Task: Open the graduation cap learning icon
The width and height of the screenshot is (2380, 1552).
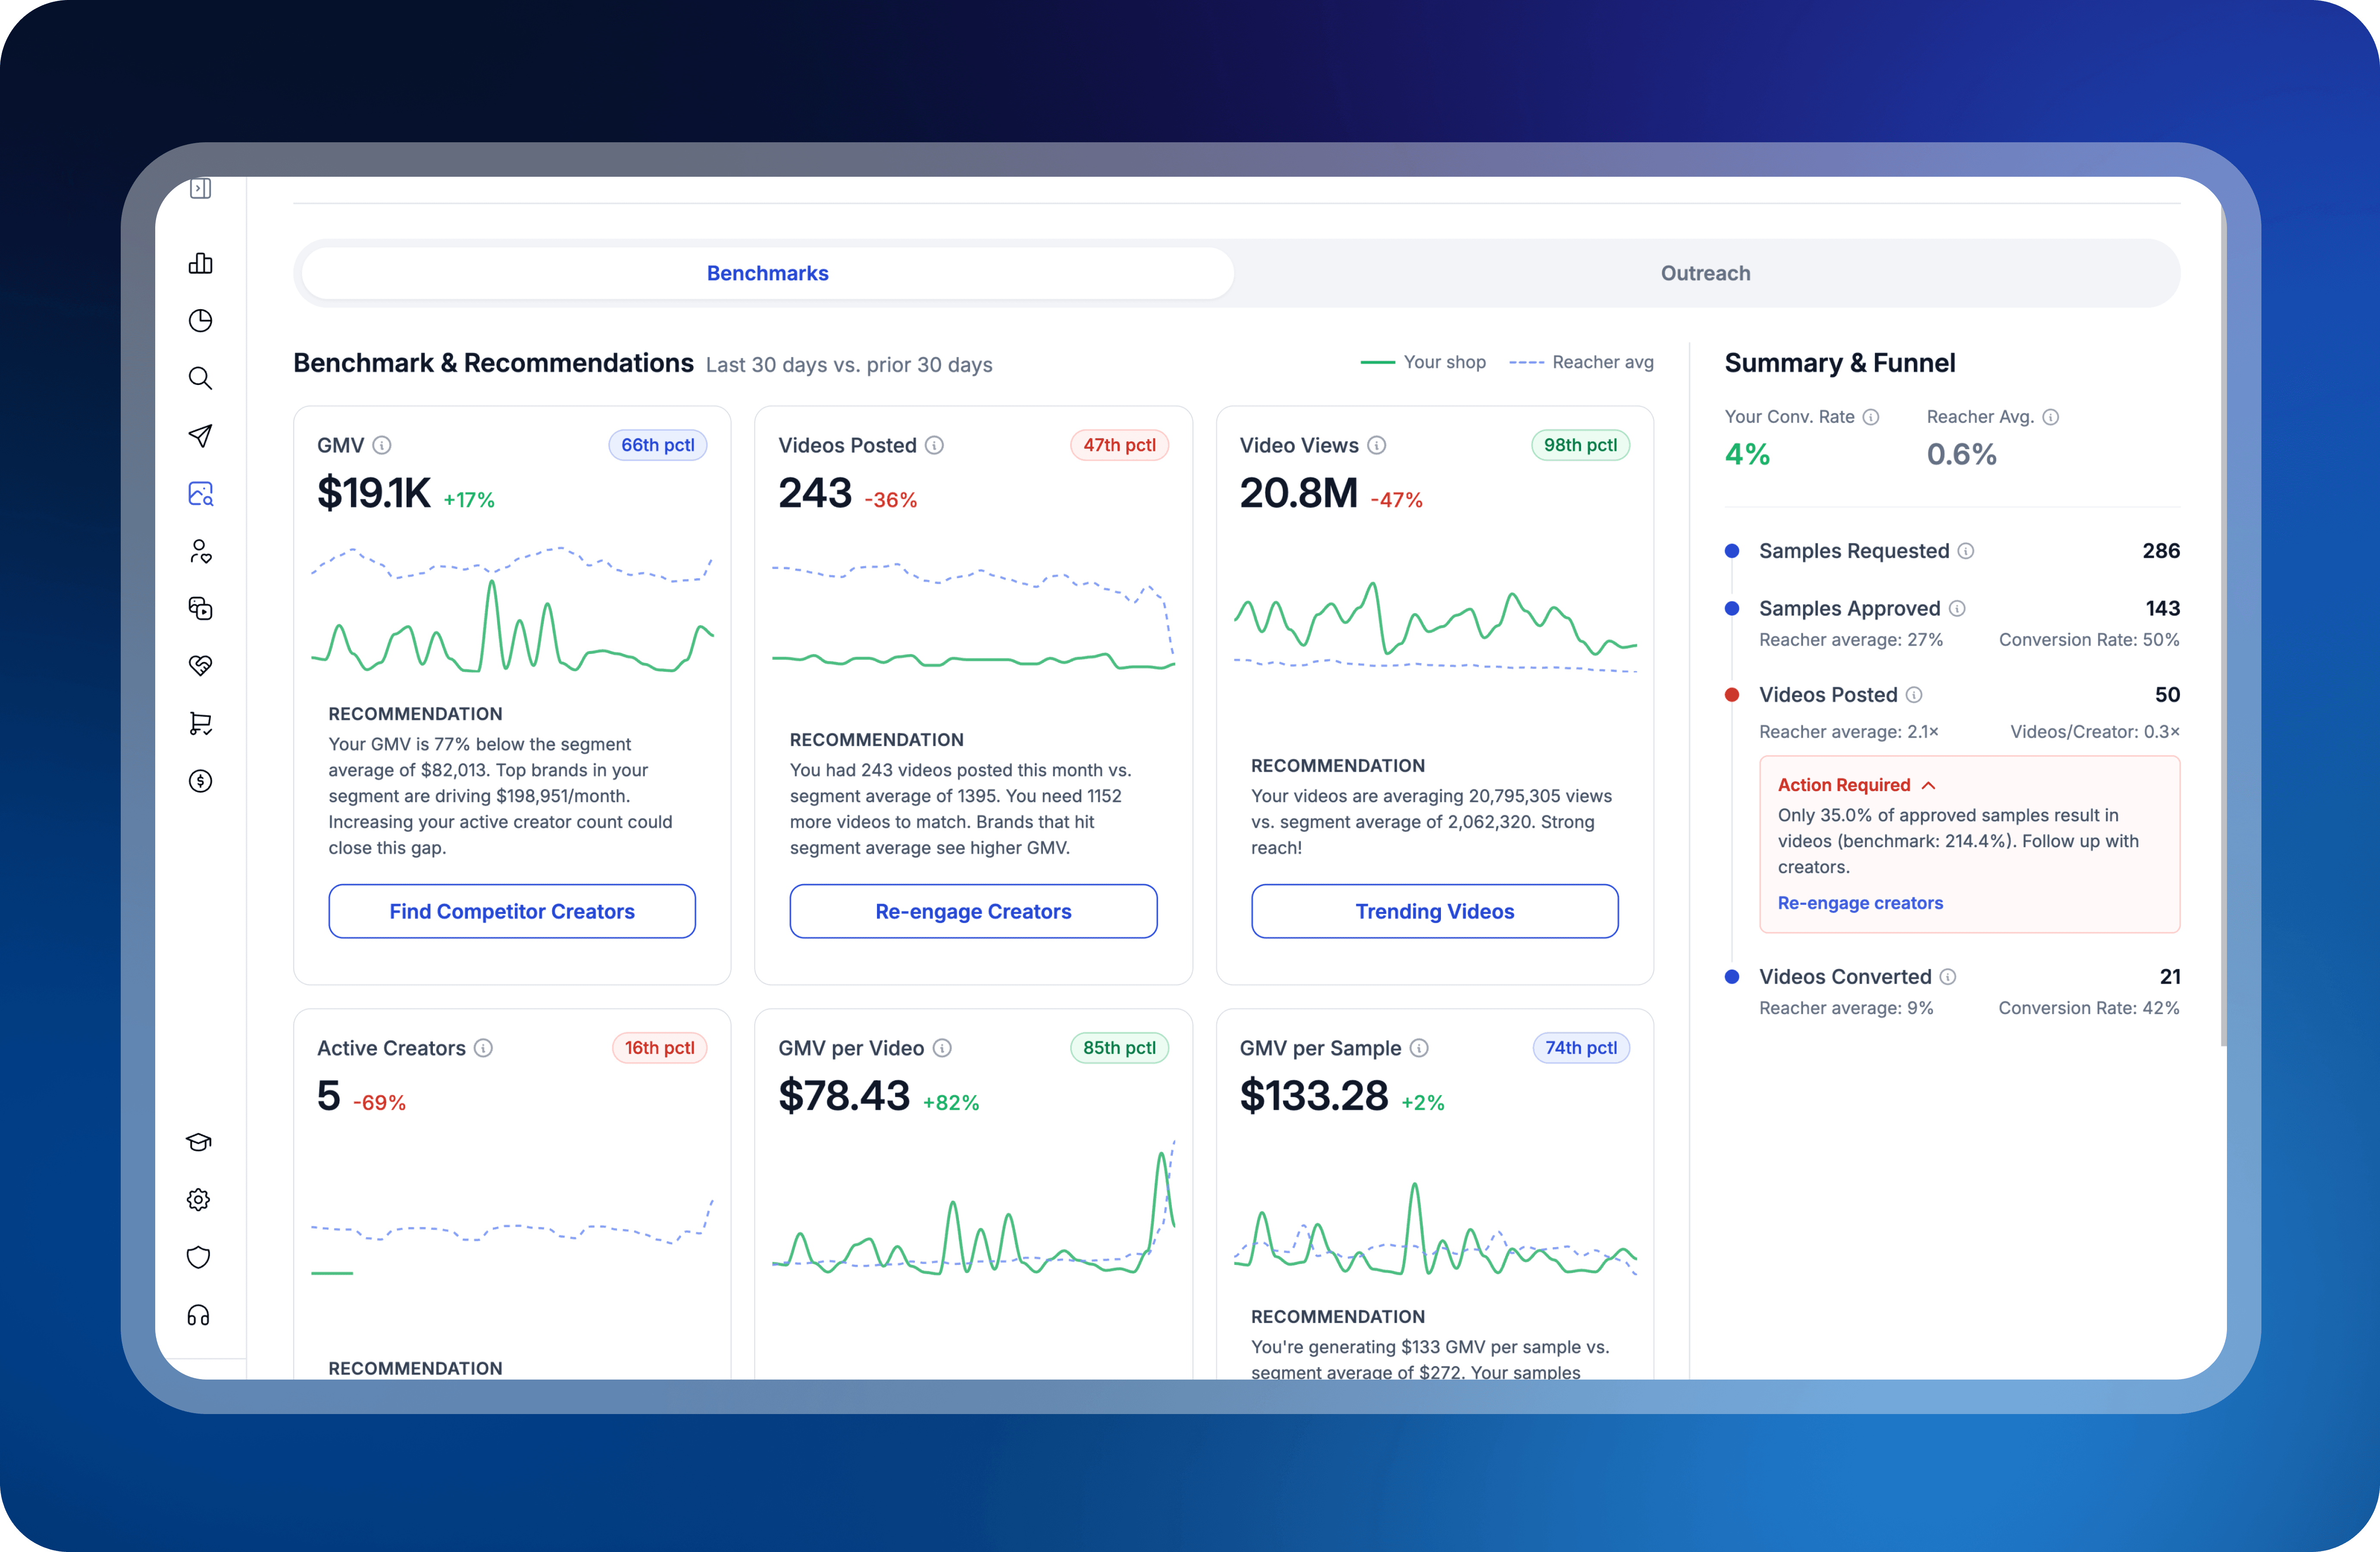Action: (199, 1142)
